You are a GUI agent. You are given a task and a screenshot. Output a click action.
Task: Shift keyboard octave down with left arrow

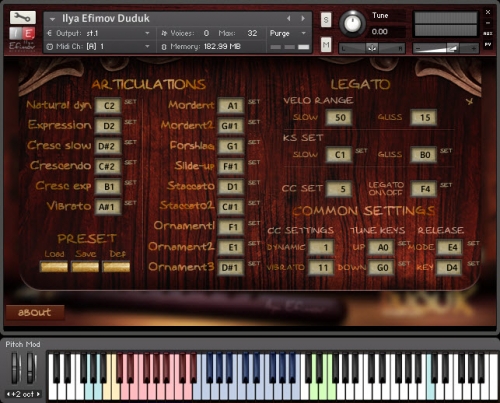click(8, 394)
